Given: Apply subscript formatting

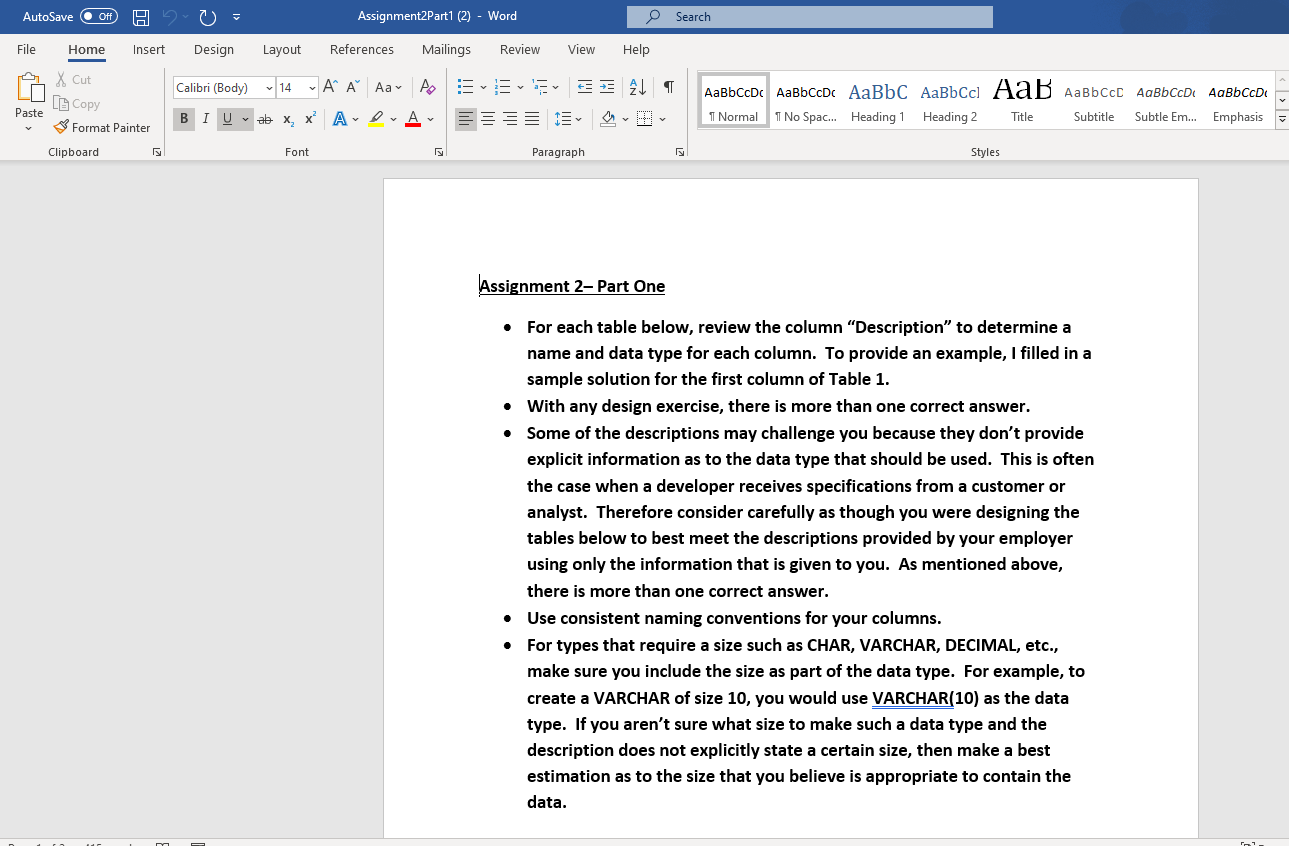Looking at the screenshot, I should pos(288,119).
